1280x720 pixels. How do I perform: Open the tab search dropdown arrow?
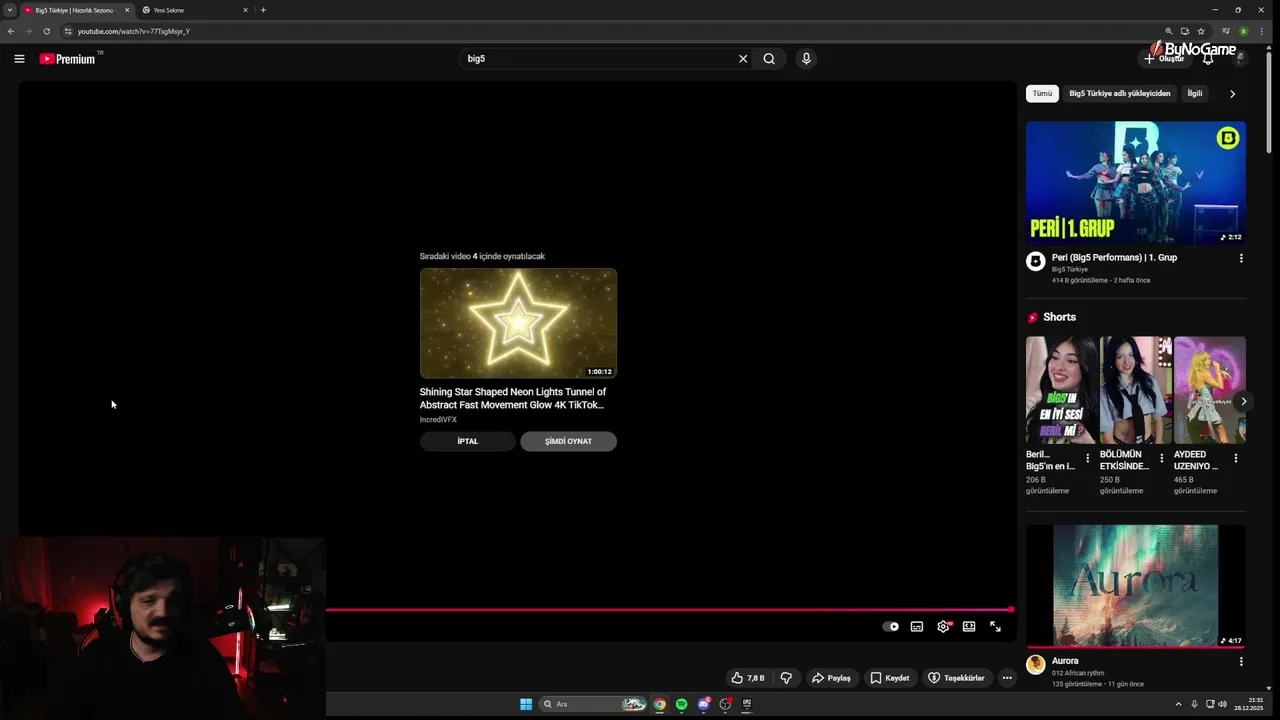pos(9,10)
